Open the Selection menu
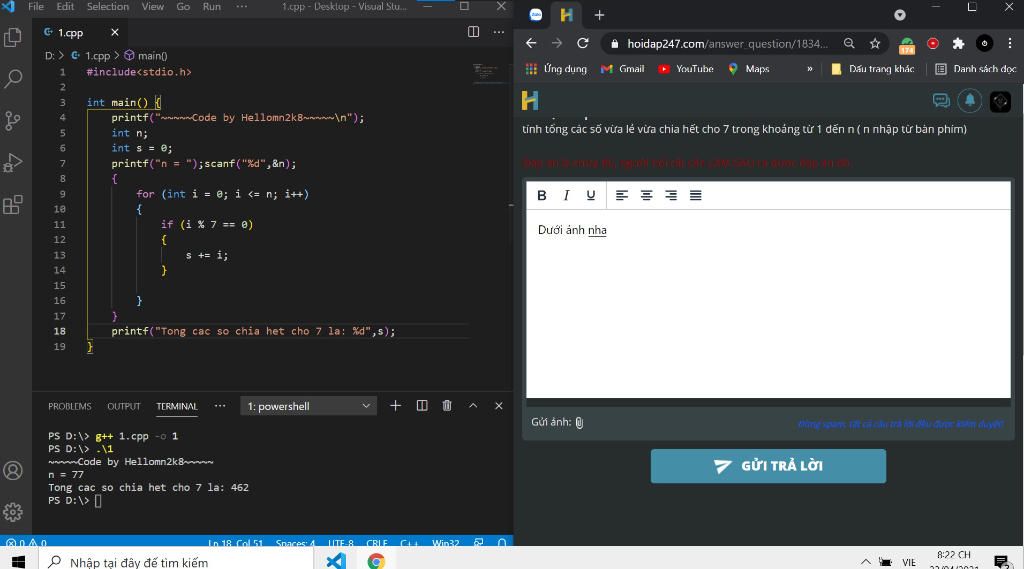 [x=108, y=7]
